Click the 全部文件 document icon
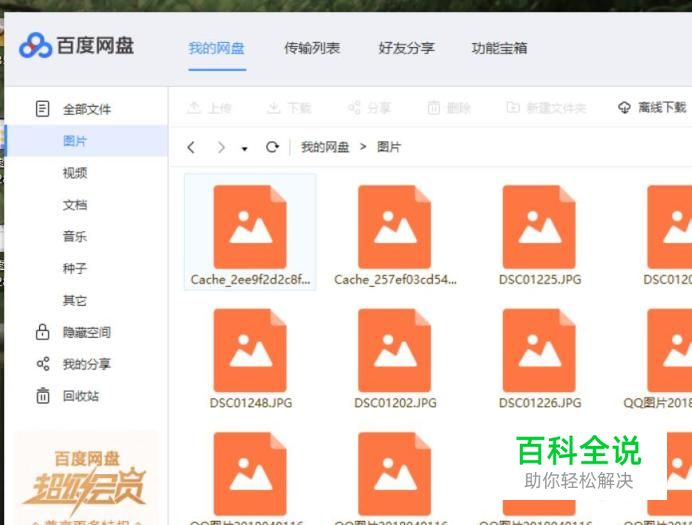 click(42, 109)
